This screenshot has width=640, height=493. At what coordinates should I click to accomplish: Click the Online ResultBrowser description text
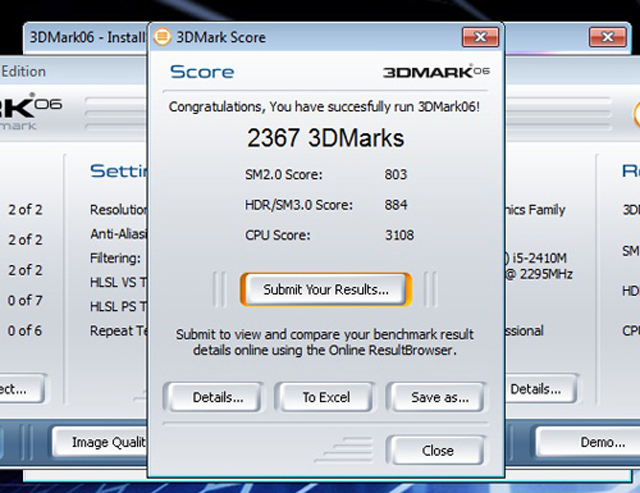coord(325,342)
